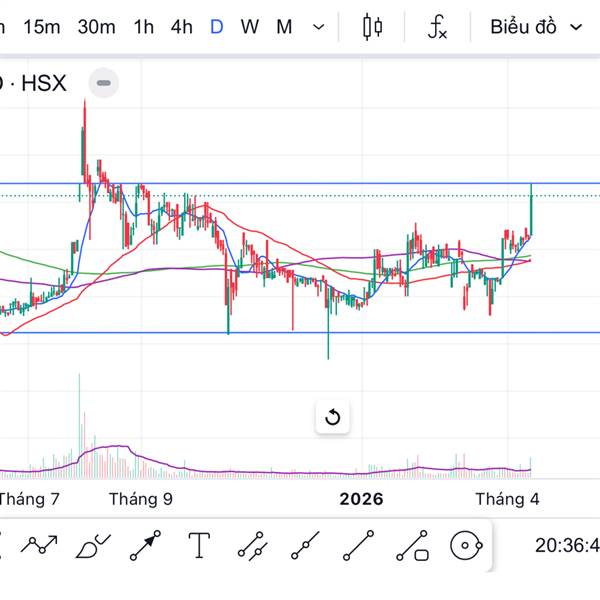The height and width of the screenshot is (600, 600).
Task: Select the parallel channel tool
Action: 251,546
